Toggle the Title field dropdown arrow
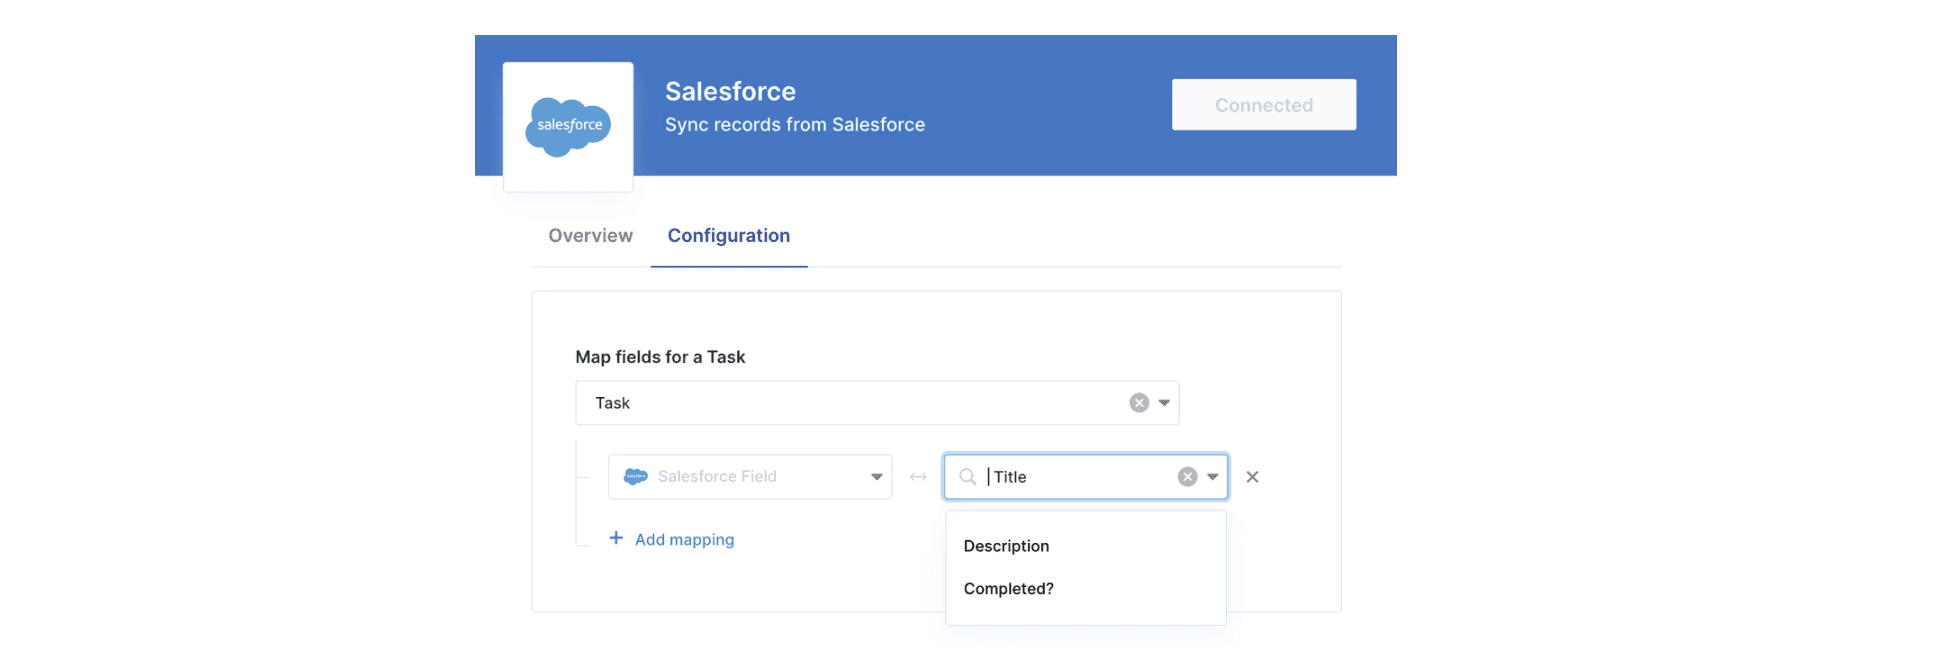The image size is (1948, 660). (x=1212, y=477)
